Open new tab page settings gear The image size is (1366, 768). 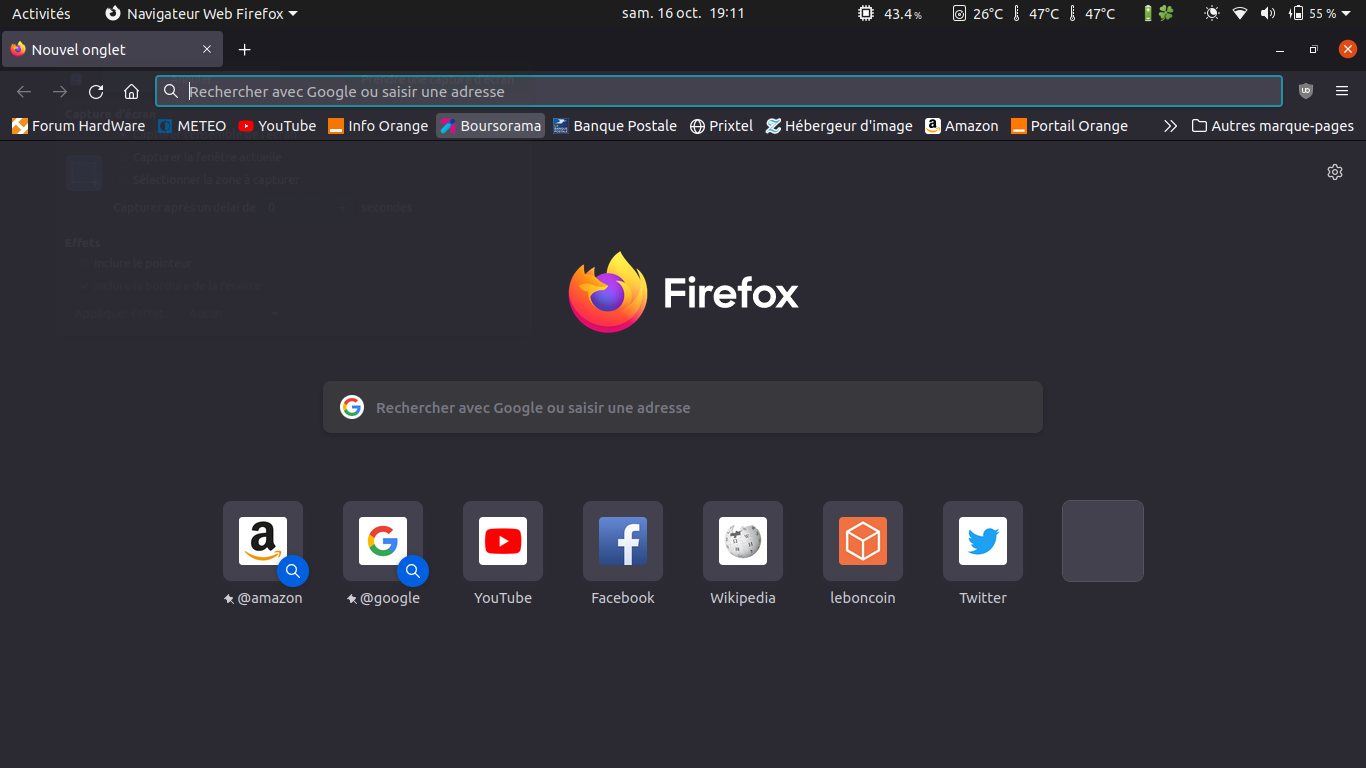[1335, 172]
